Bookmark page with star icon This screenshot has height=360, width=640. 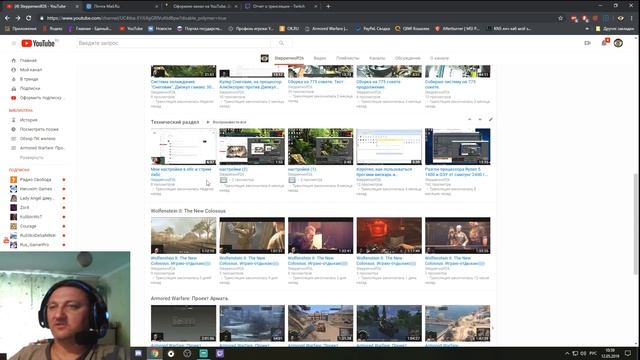(560, 18)
